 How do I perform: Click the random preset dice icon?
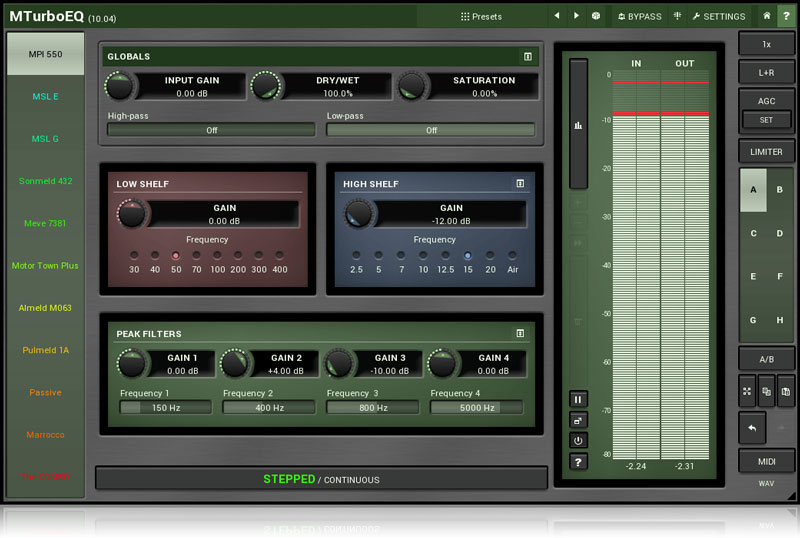click(596, 16)
